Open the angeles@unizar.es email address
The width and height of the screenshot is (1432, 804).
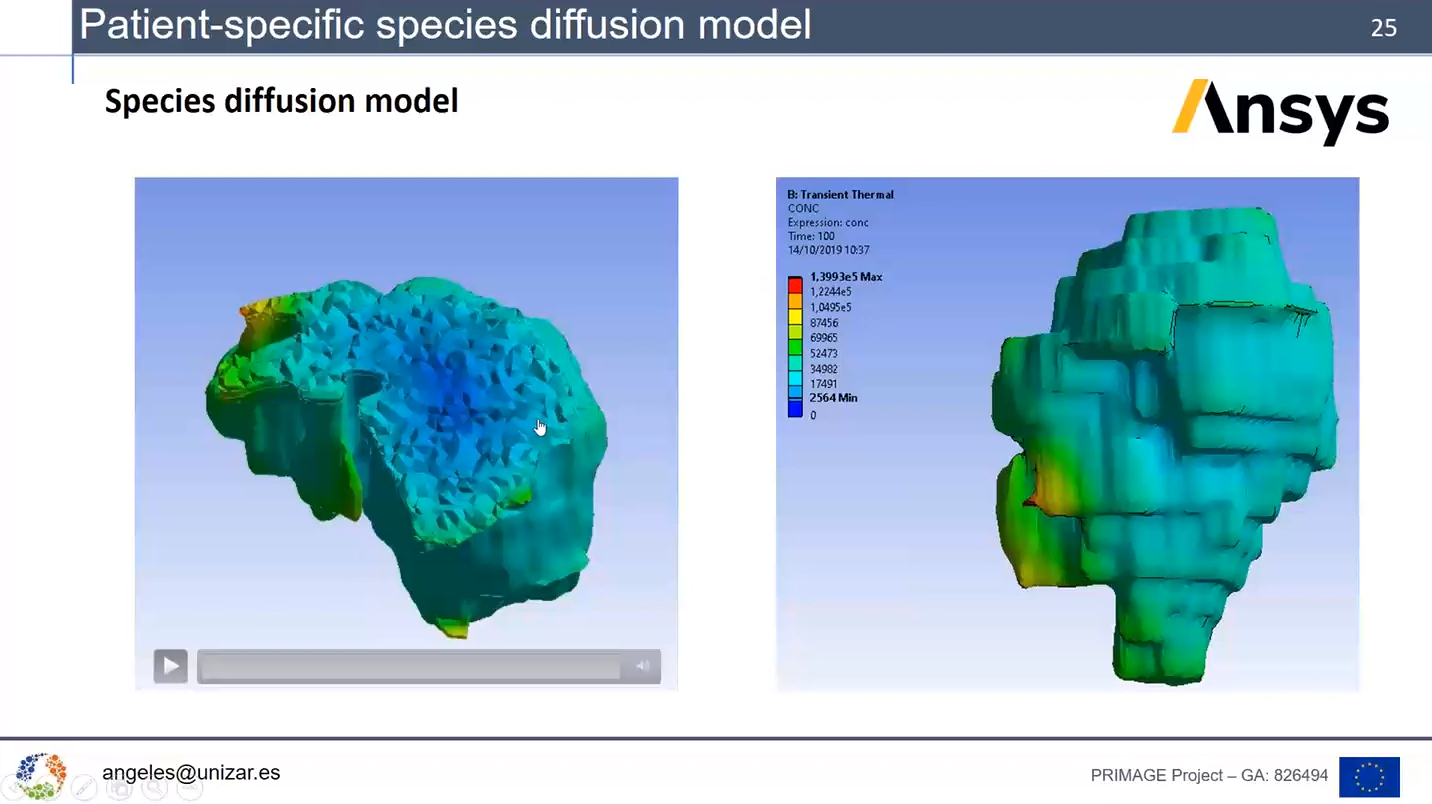pos(191,773)
